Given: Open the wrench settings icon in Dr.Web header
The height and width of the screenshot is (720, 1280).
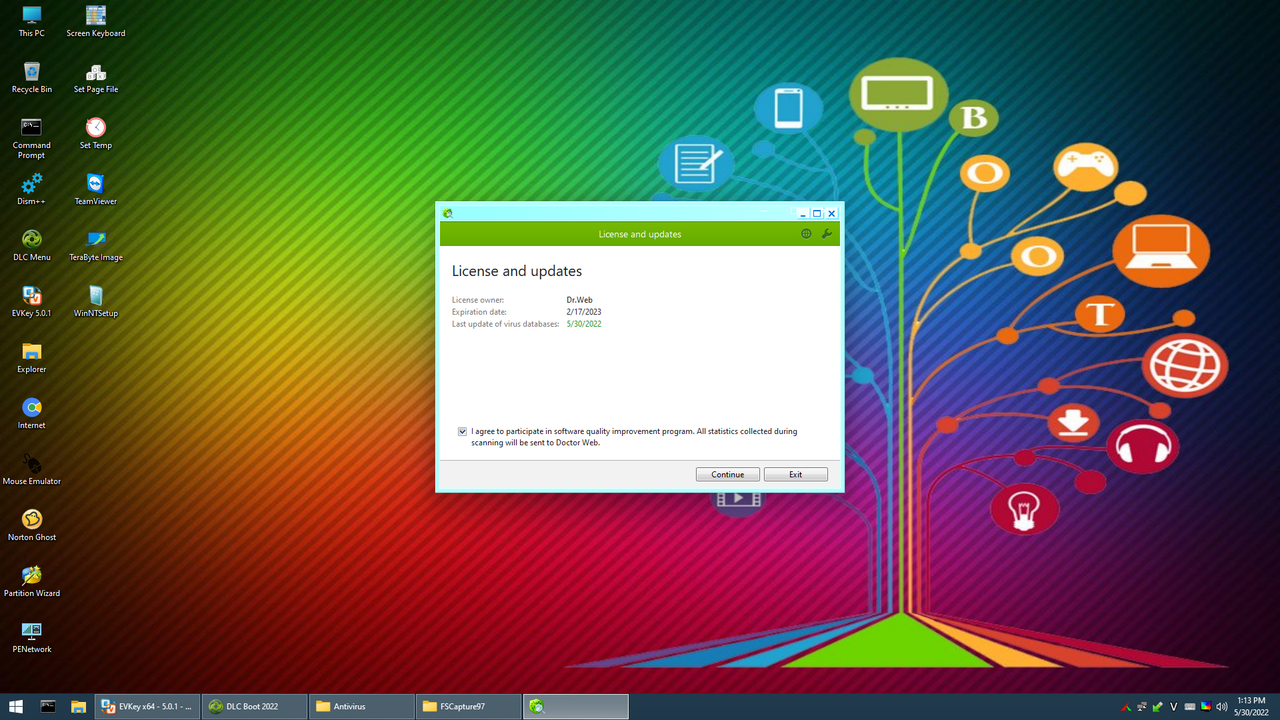Looking at the screenshot, I should pyautogui.click(x=827, y=234).
